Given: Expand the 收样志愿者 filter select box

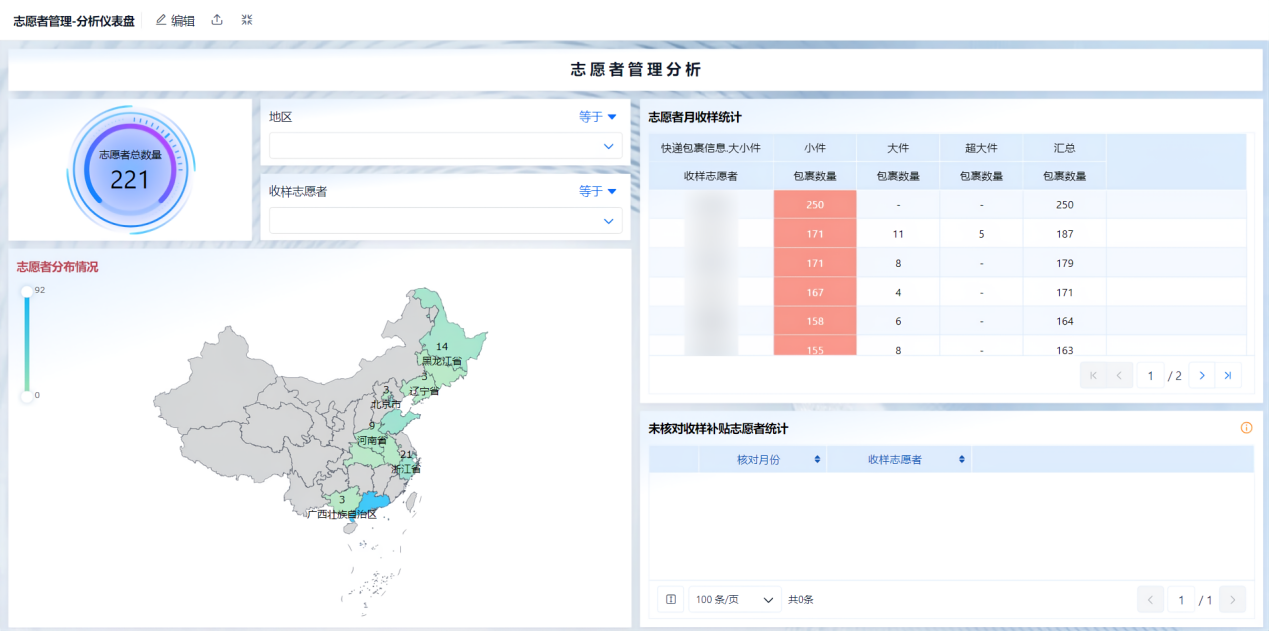Looking at the screenshot, I should click(x=445, y=221).
